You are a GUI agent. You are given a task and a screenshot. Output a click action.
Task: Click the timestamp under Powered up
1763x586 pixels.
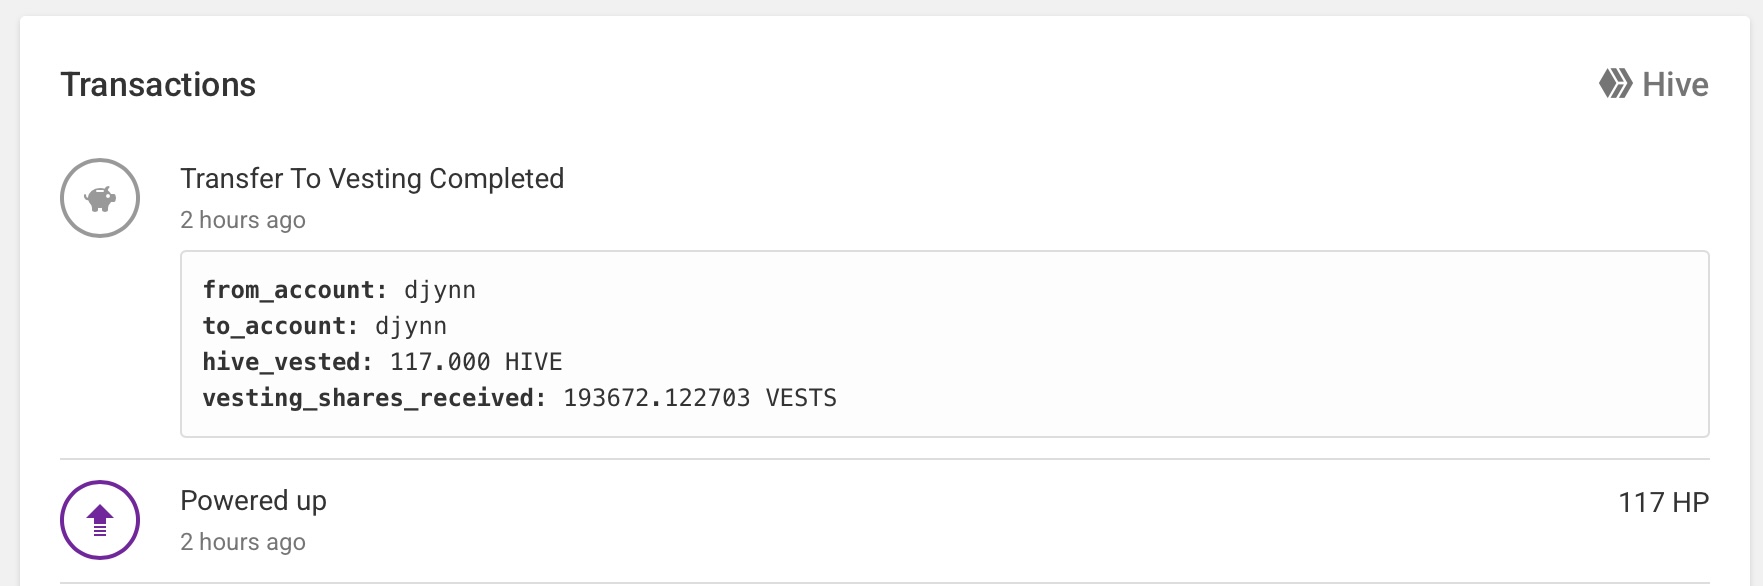click(x=243, y=542)
